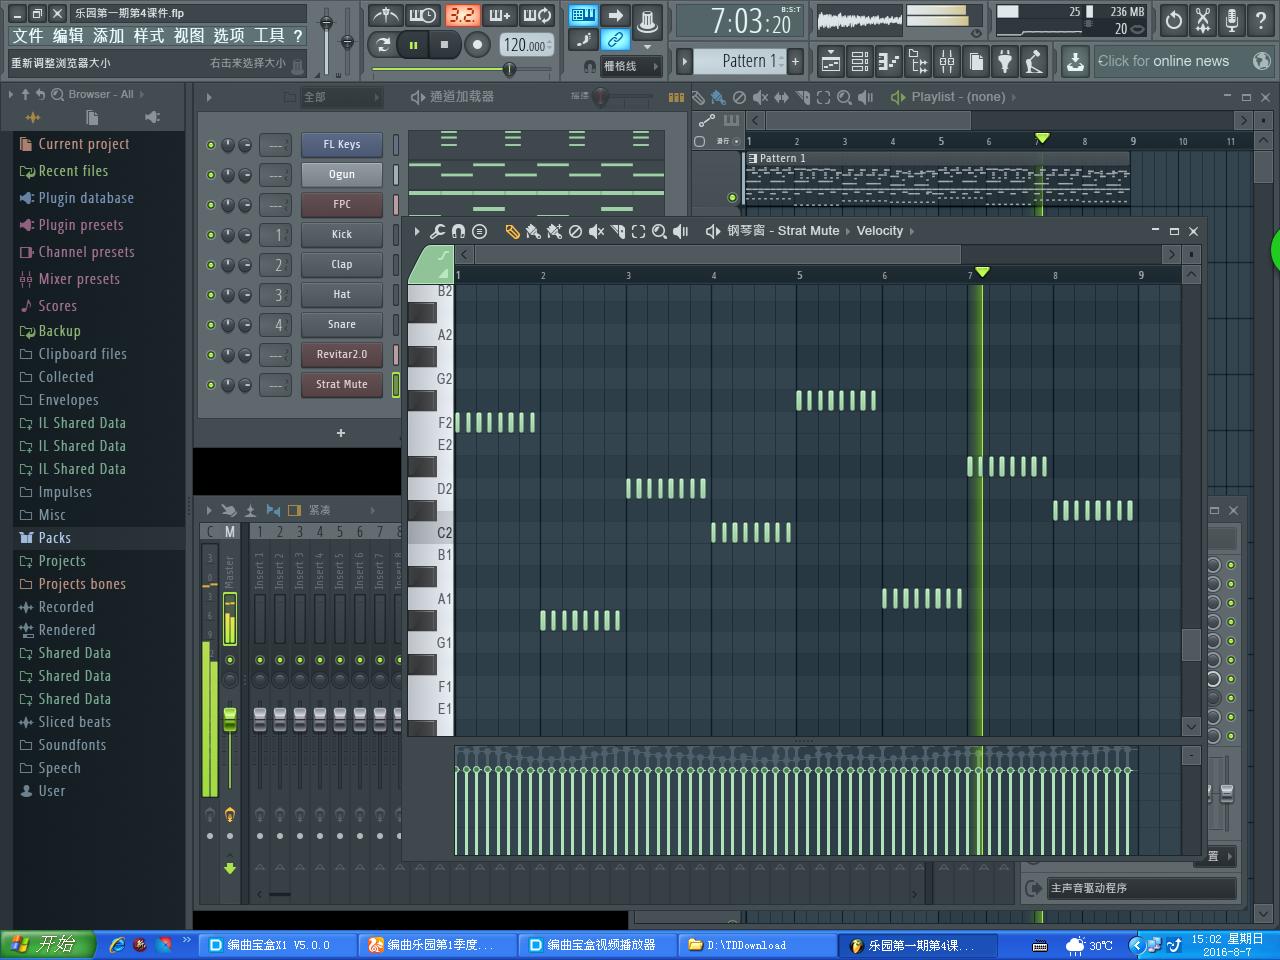This screenshot has height=960, width=1280.
Task: Open the Pattern 1 selector dropdown
Action: [x=744, y=62]
